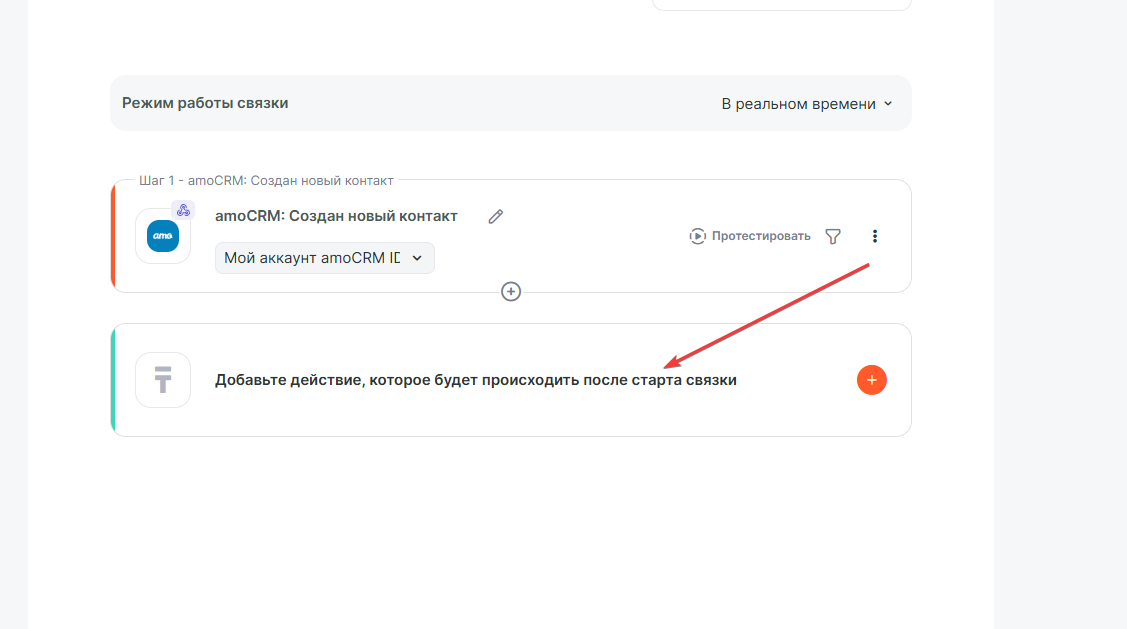Click the "Добавьте действие" prompt text
The height and width of the screenshot is (629, 1127).
(x=475, y=380)
